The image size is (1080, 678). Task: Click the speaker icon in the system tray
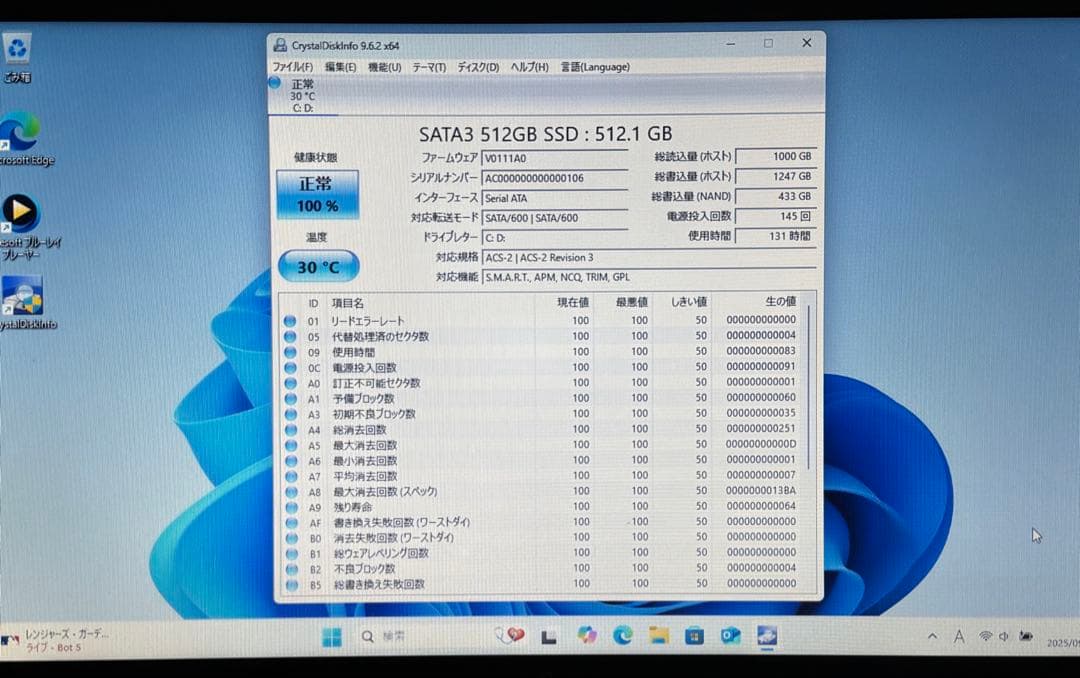tap(1003, 636)
